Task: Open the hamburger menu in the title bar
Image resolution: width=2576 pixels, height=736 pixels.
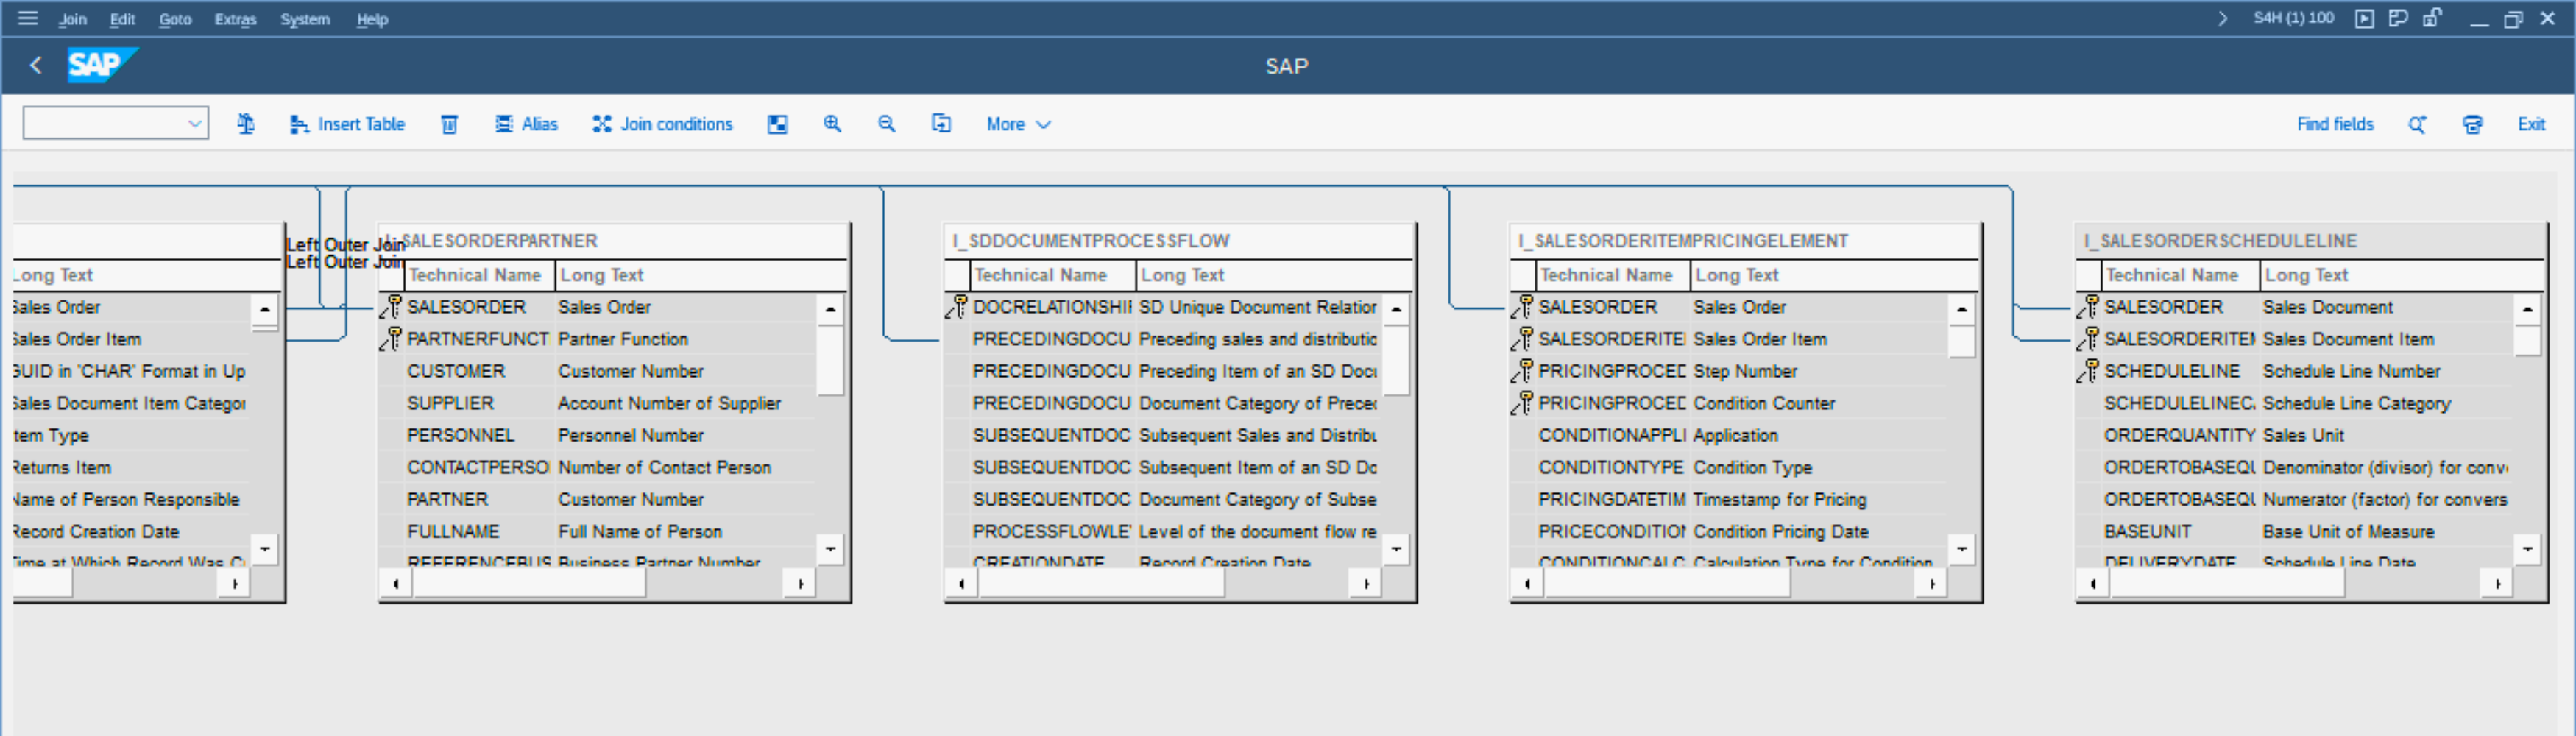Action: coord(28,18)
